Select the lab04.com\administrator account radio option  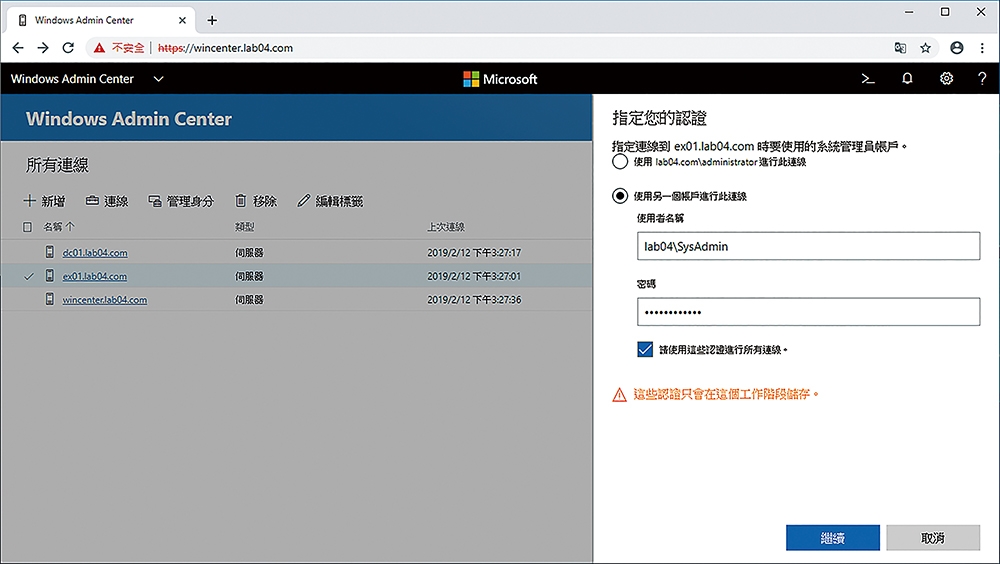[620, 161]
